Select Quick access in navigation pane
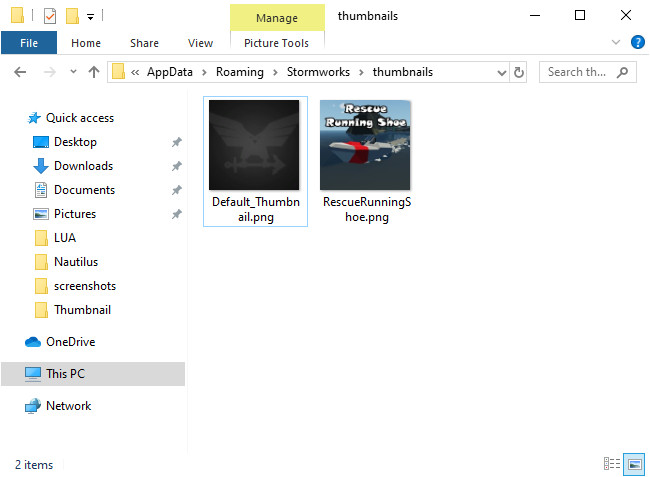The height and width of the screenshot is (477, 650). (80, 118)
